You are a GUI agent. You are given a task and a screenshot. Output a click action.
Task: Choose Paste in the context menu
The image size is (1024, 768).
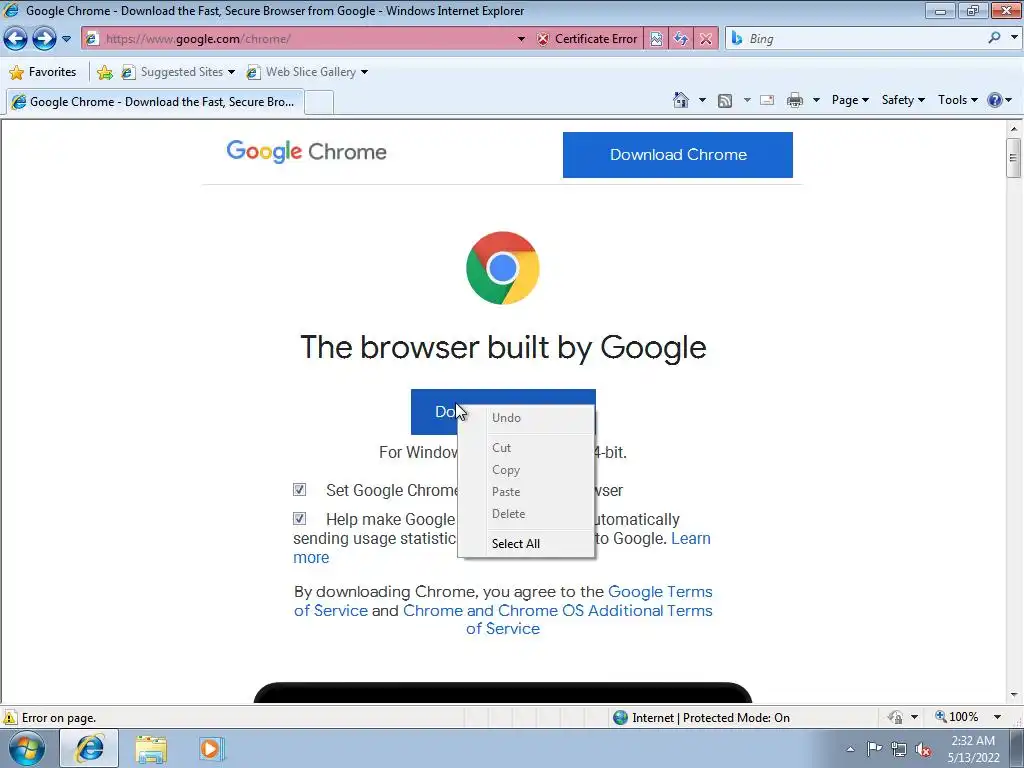click(526, 492)
